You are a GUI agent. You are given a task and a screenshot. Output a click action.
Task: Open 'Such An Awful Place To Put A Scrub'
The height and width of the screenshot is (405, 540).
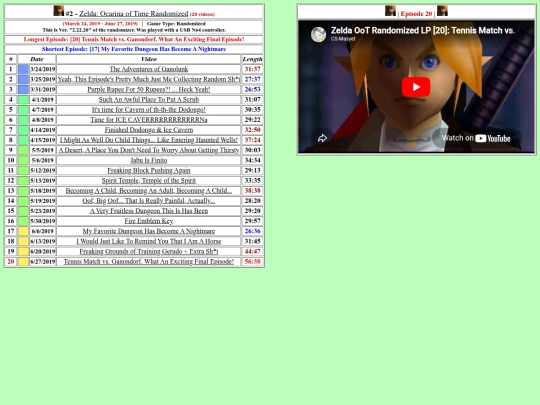click(149, 100)
